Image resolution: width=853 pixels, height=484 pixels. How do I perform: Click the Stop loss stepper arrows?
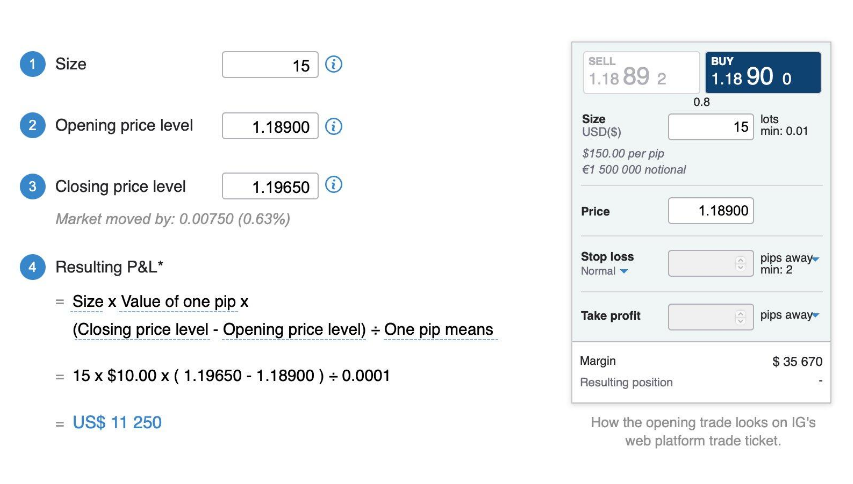[x=741, y=263]
